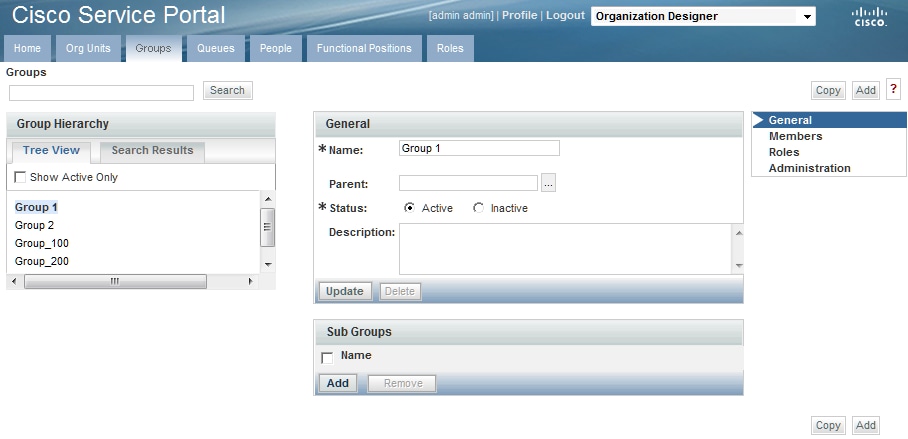
Task: Click the Description text area
Action: point(566,249)
